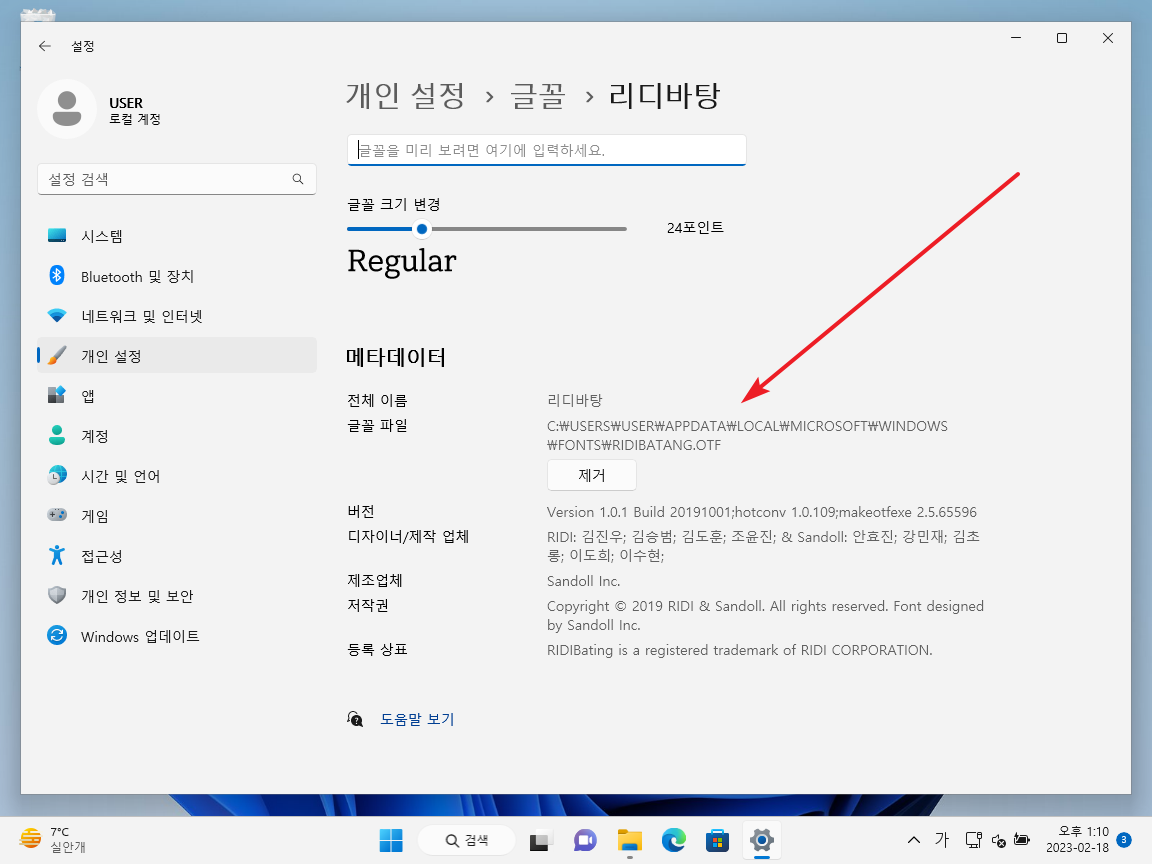This screenshot has width=1152, height=864.
Task: Click the Windows 업데이트 sync icon
Action: point(57,636)
